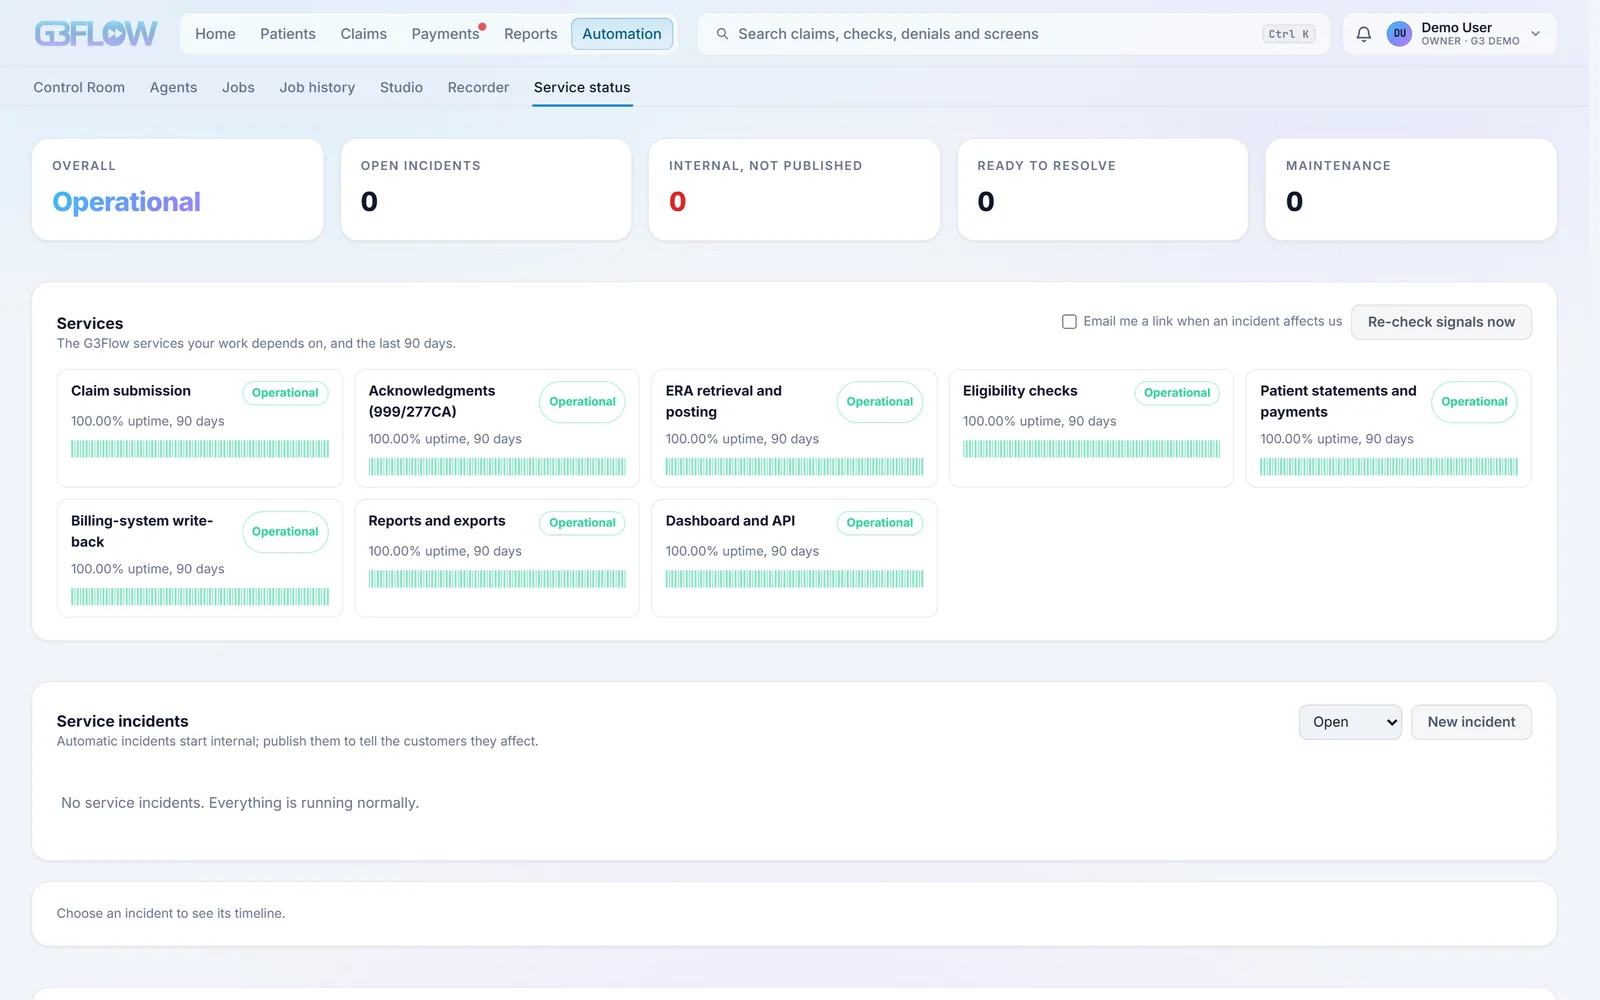Open the incident filter dropdown set to Open
Screen dimensions: 1600x1000
click(x=1350, y=722)
